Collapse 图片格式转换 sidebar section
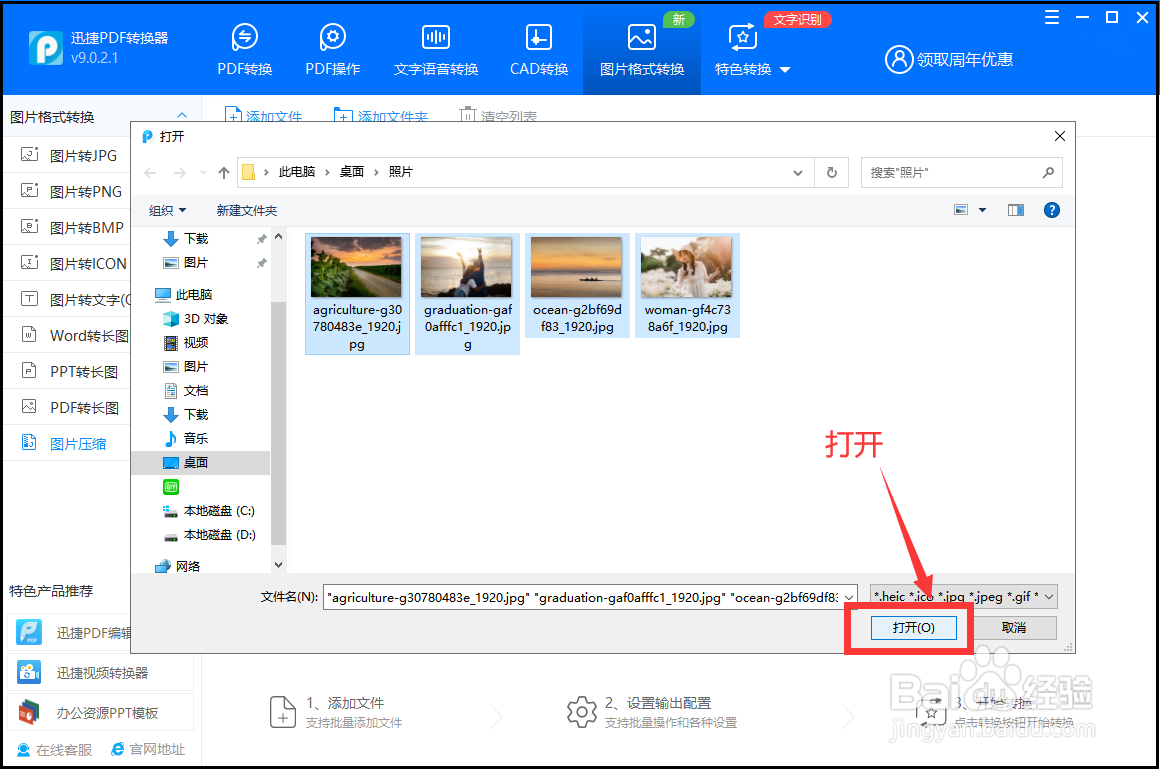The height and width of the screenshot is (769, 1160). click(x=182, y=116)
